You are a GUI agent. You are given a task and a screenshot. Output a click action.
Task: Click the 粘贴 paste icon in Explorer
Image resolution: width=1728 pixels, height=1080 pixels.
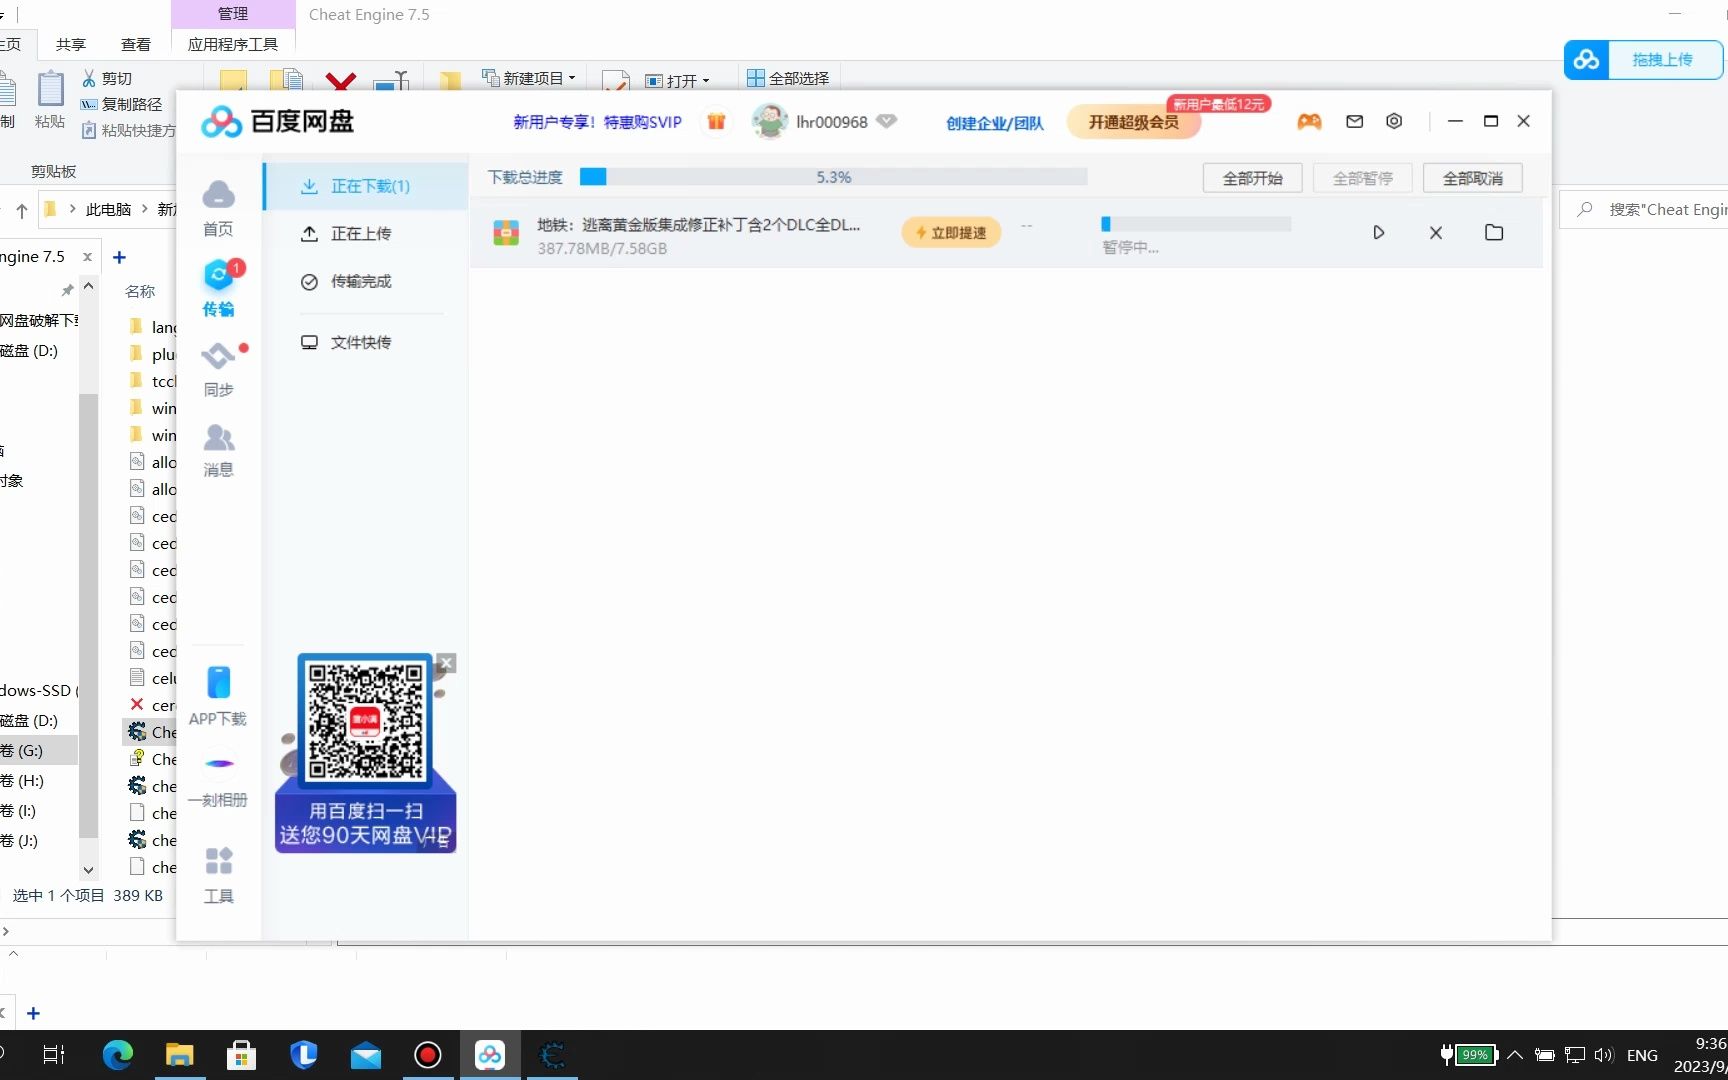pos(49,89)
